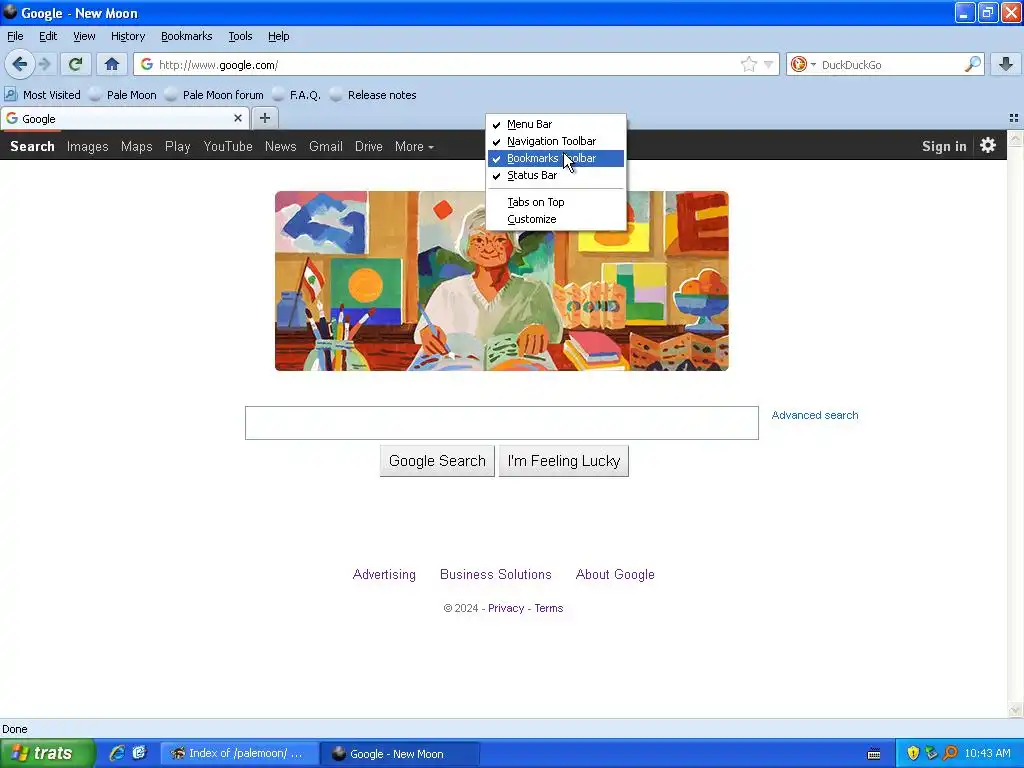Select the Google tab
The height and width of the screenshot is (768, 1024).
124,119
